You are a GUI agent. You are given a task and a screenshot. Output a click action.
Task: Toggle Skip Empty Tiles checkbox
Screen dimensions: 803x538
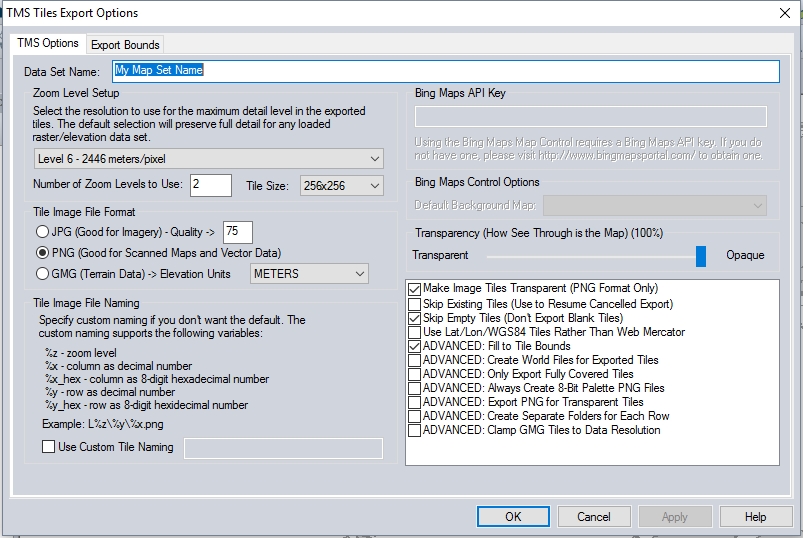pyautogui.click(x=414, y=318)
